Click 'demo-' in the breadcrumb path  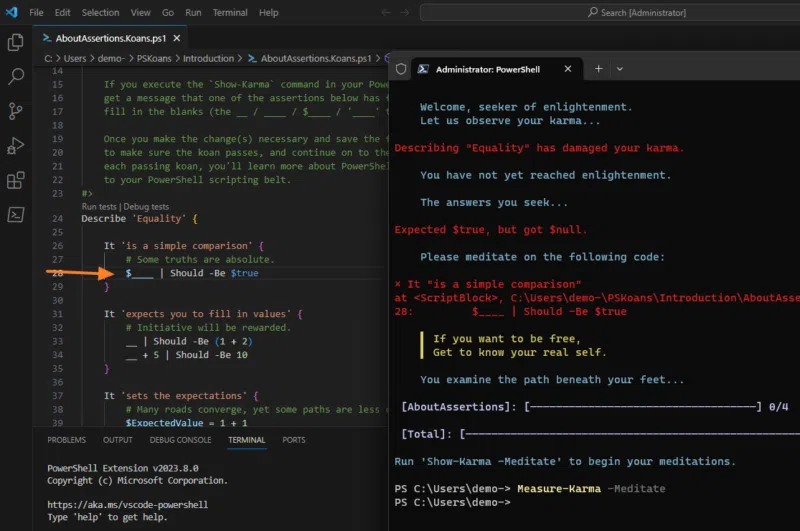(x=111, y=58)
